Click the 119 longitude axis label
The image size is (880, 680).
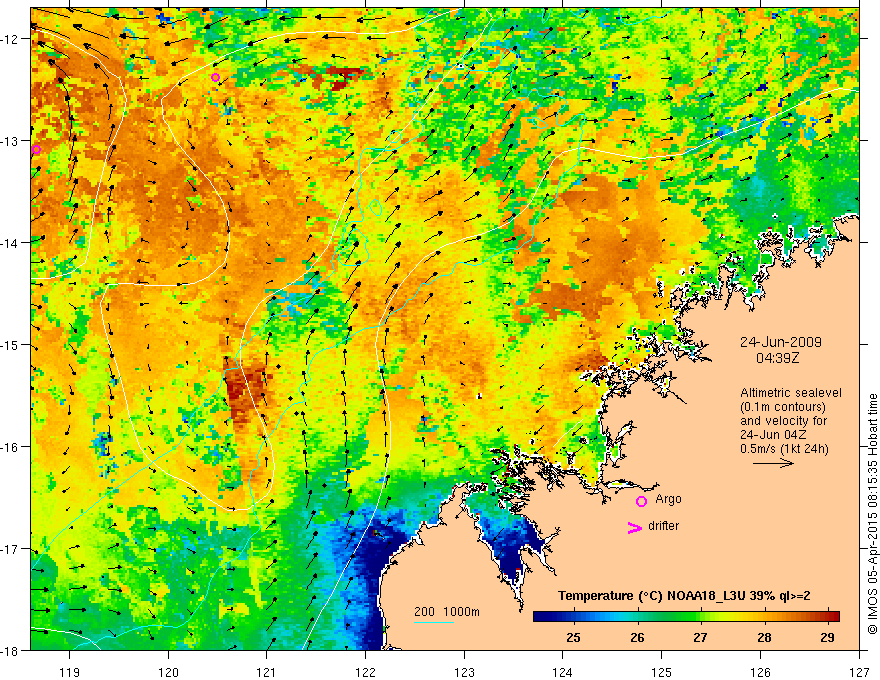[69, 672]
